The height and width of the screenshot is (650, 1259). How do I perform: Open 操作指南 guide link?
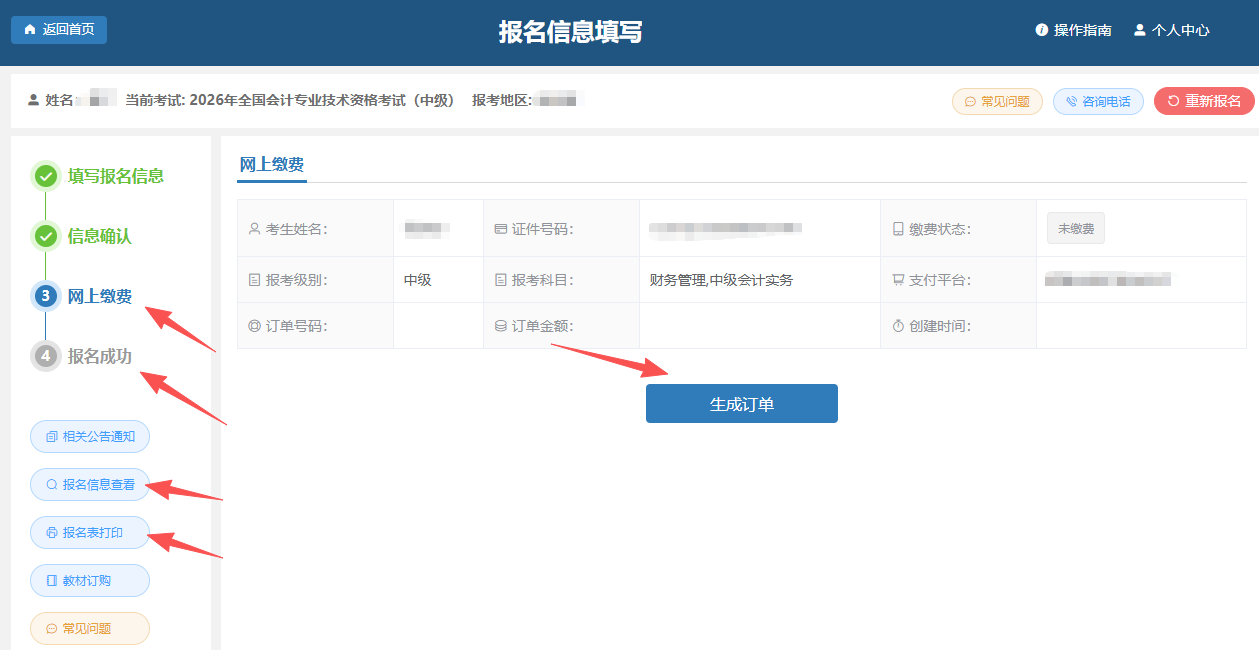coord(1083,30)
